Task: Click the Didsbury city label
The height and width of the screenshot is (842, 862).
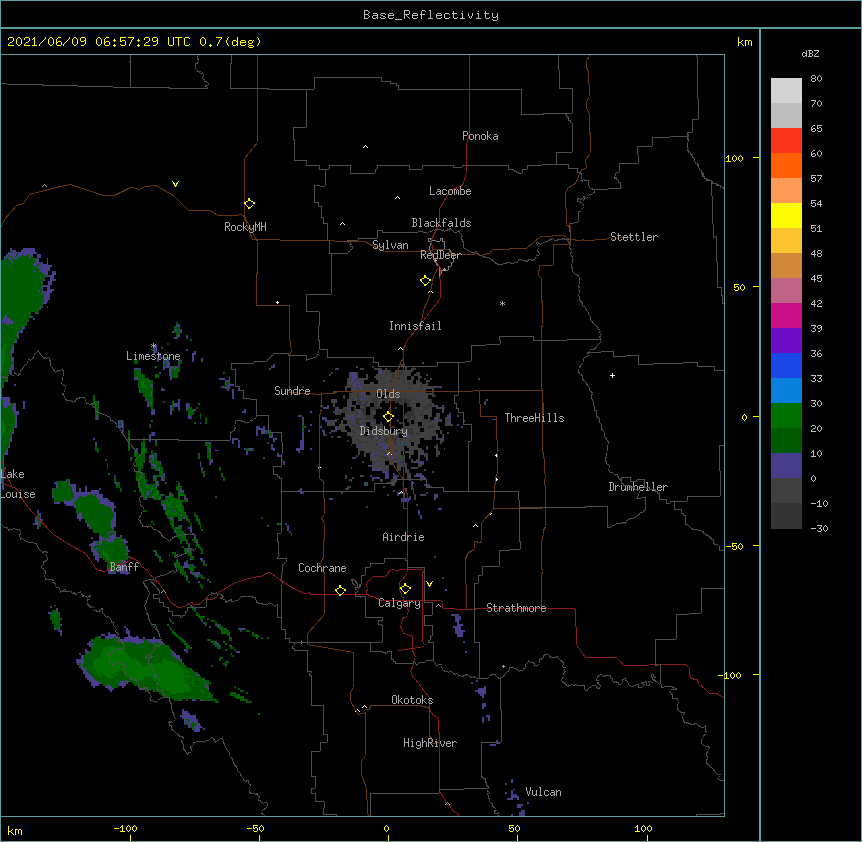Action: coord(384,431)
